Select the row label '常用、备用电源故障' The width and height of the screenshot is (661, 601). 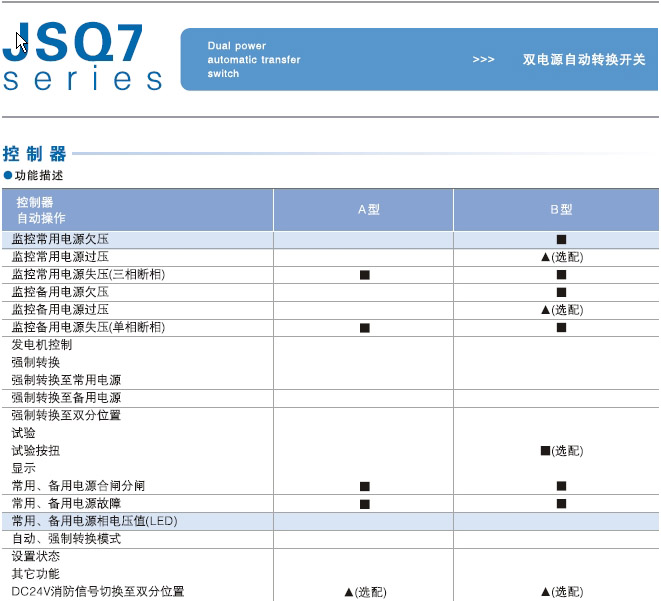(x=66, y=503)
